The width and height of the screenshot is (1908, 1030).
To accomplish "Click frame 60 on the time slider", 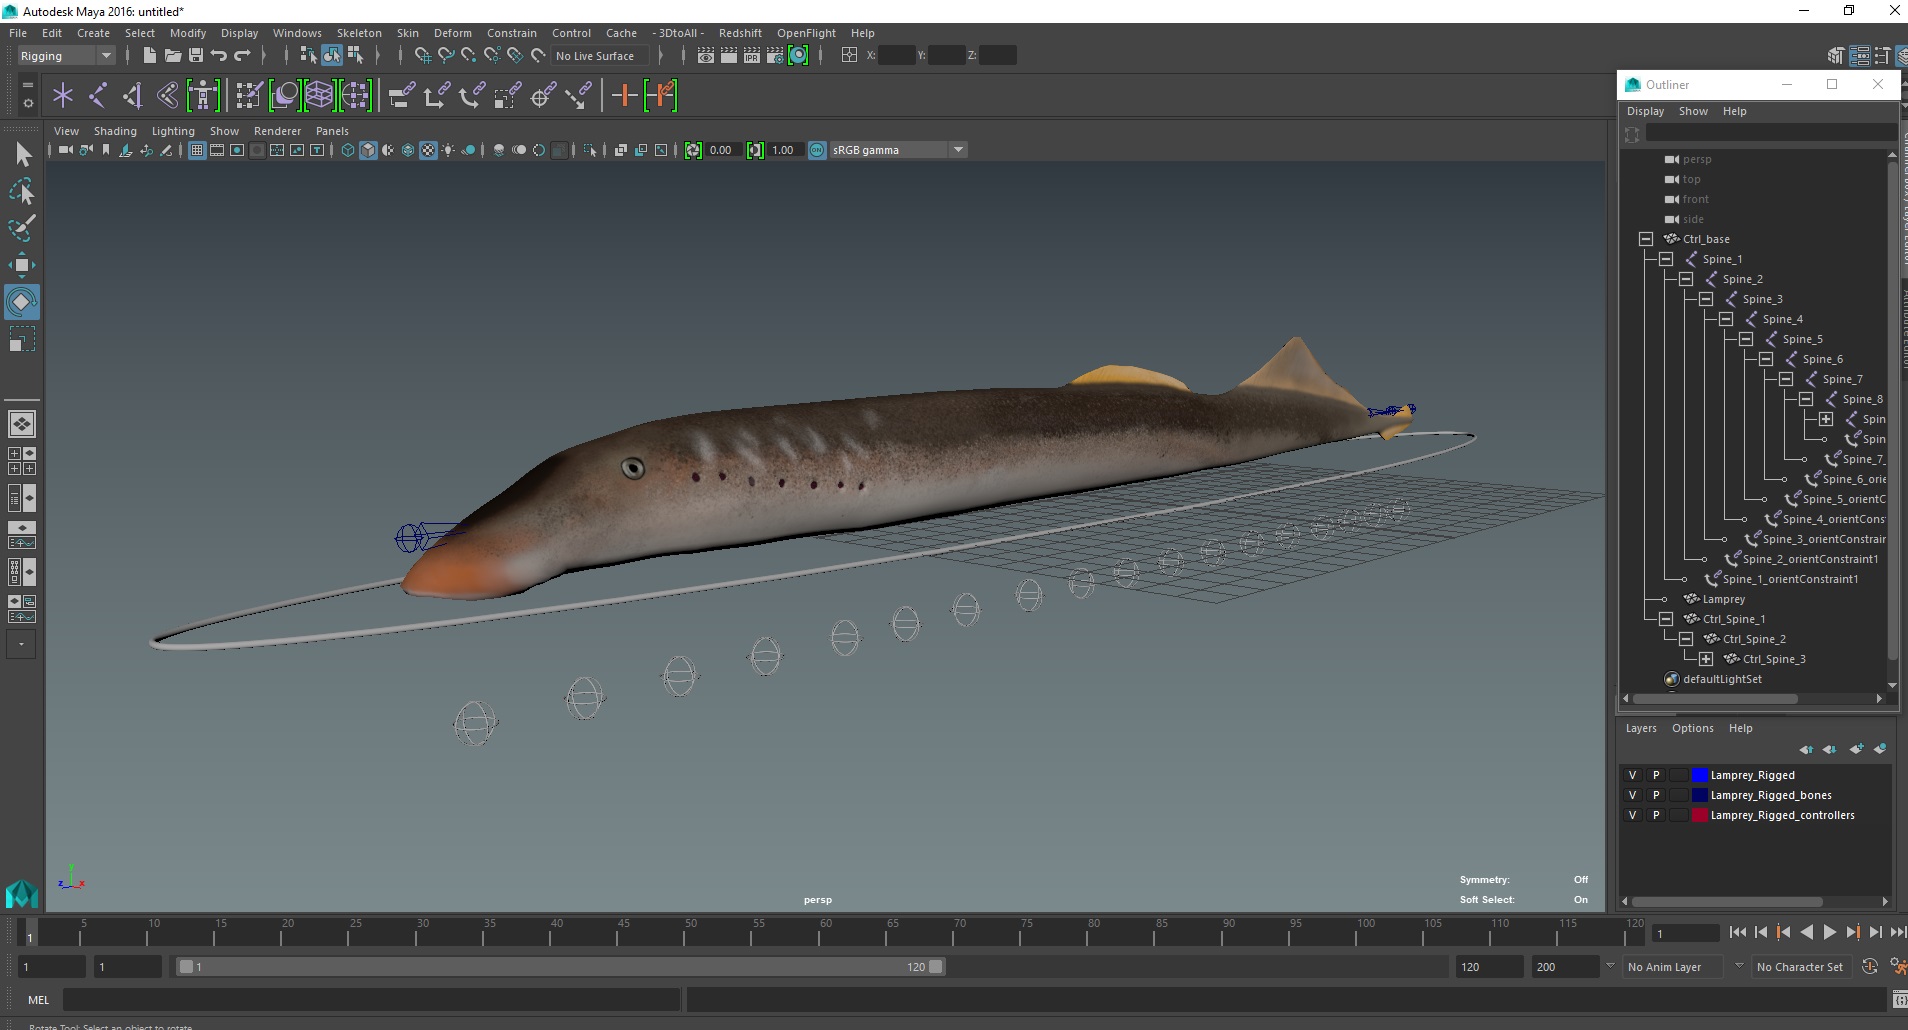I will [824, 933].
